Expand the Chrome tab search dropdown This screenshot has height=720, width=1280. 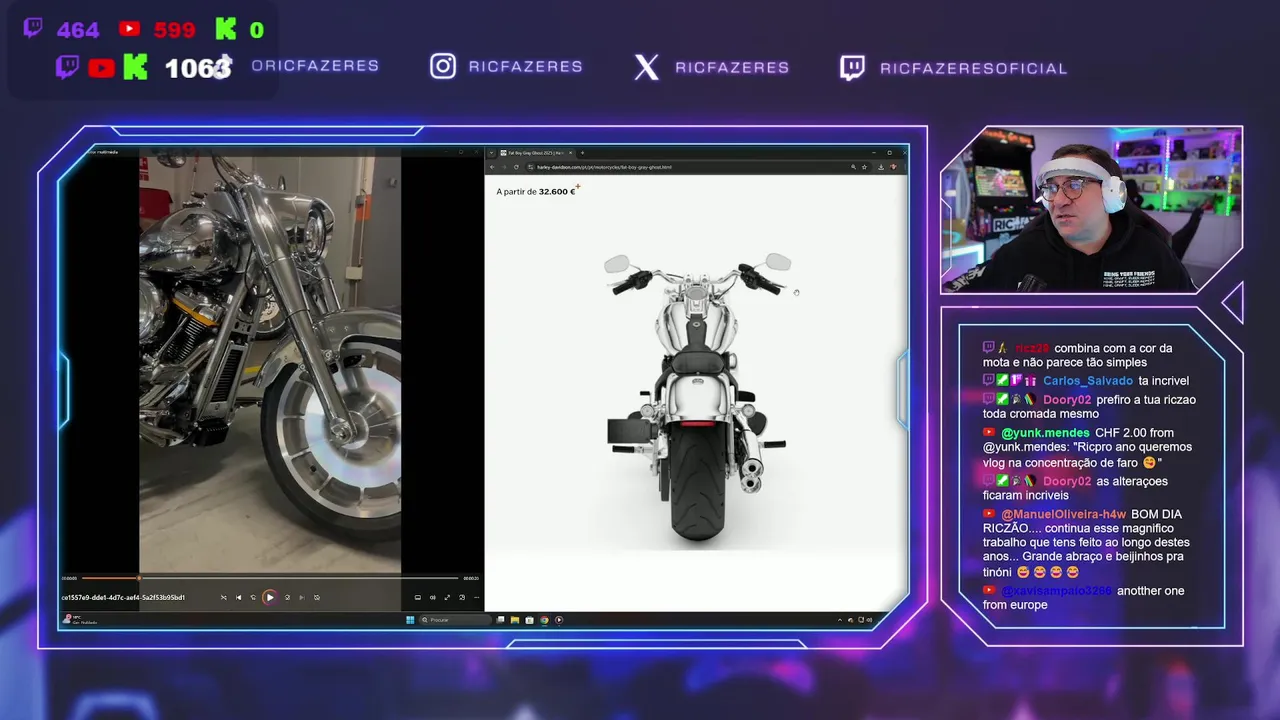point(491,153)
